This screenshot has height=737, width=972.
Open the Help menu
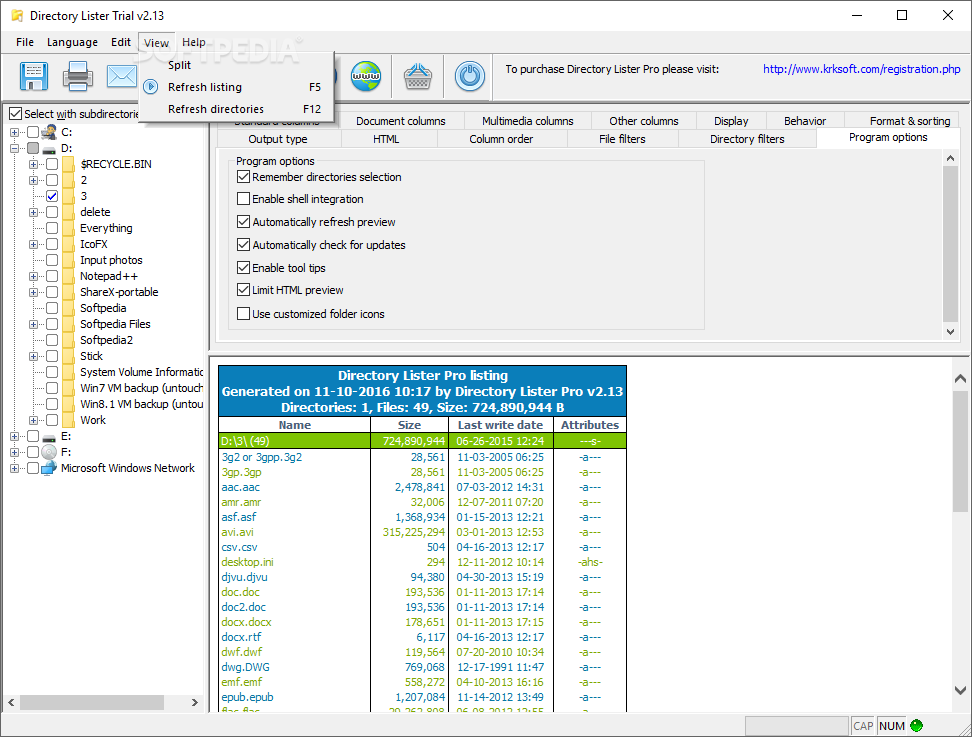193,42
